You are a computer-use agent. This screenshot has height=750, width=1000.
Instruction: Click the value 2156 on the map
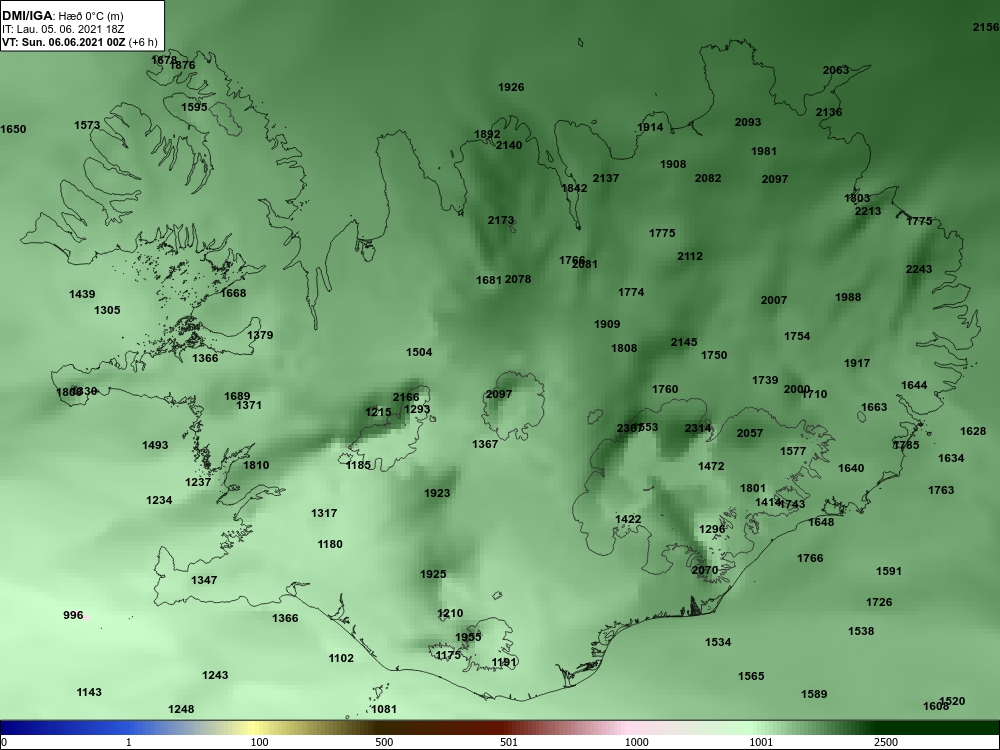point(985,27)
